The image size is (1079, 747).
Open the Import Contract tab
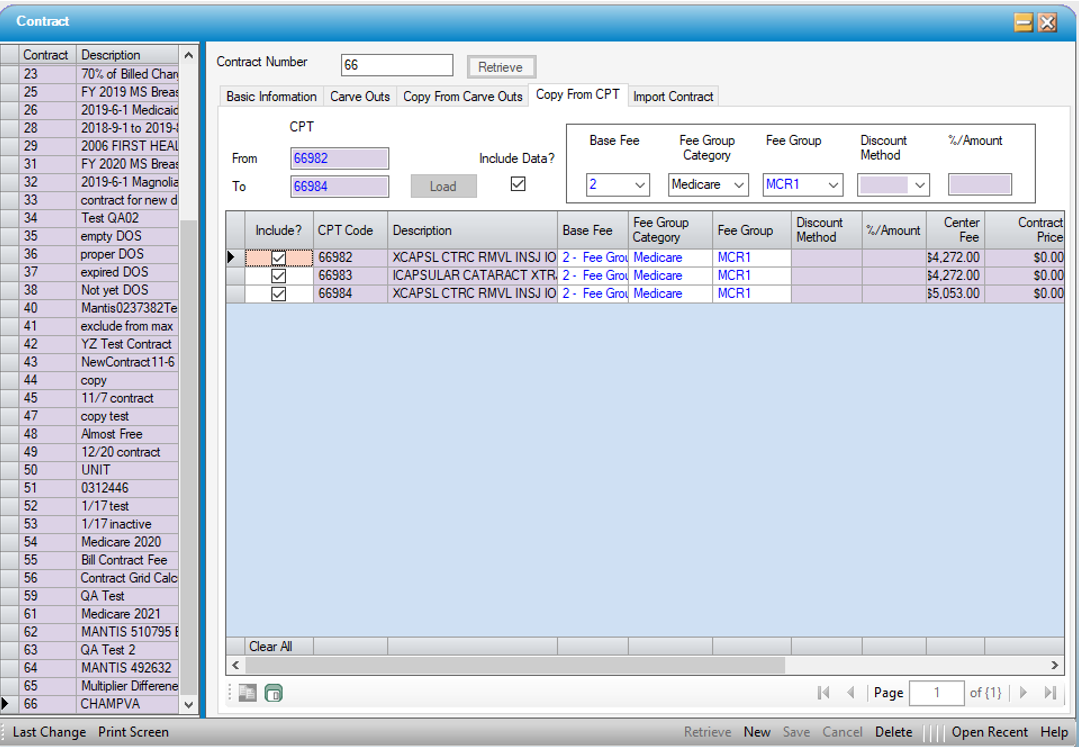[673, 97]
